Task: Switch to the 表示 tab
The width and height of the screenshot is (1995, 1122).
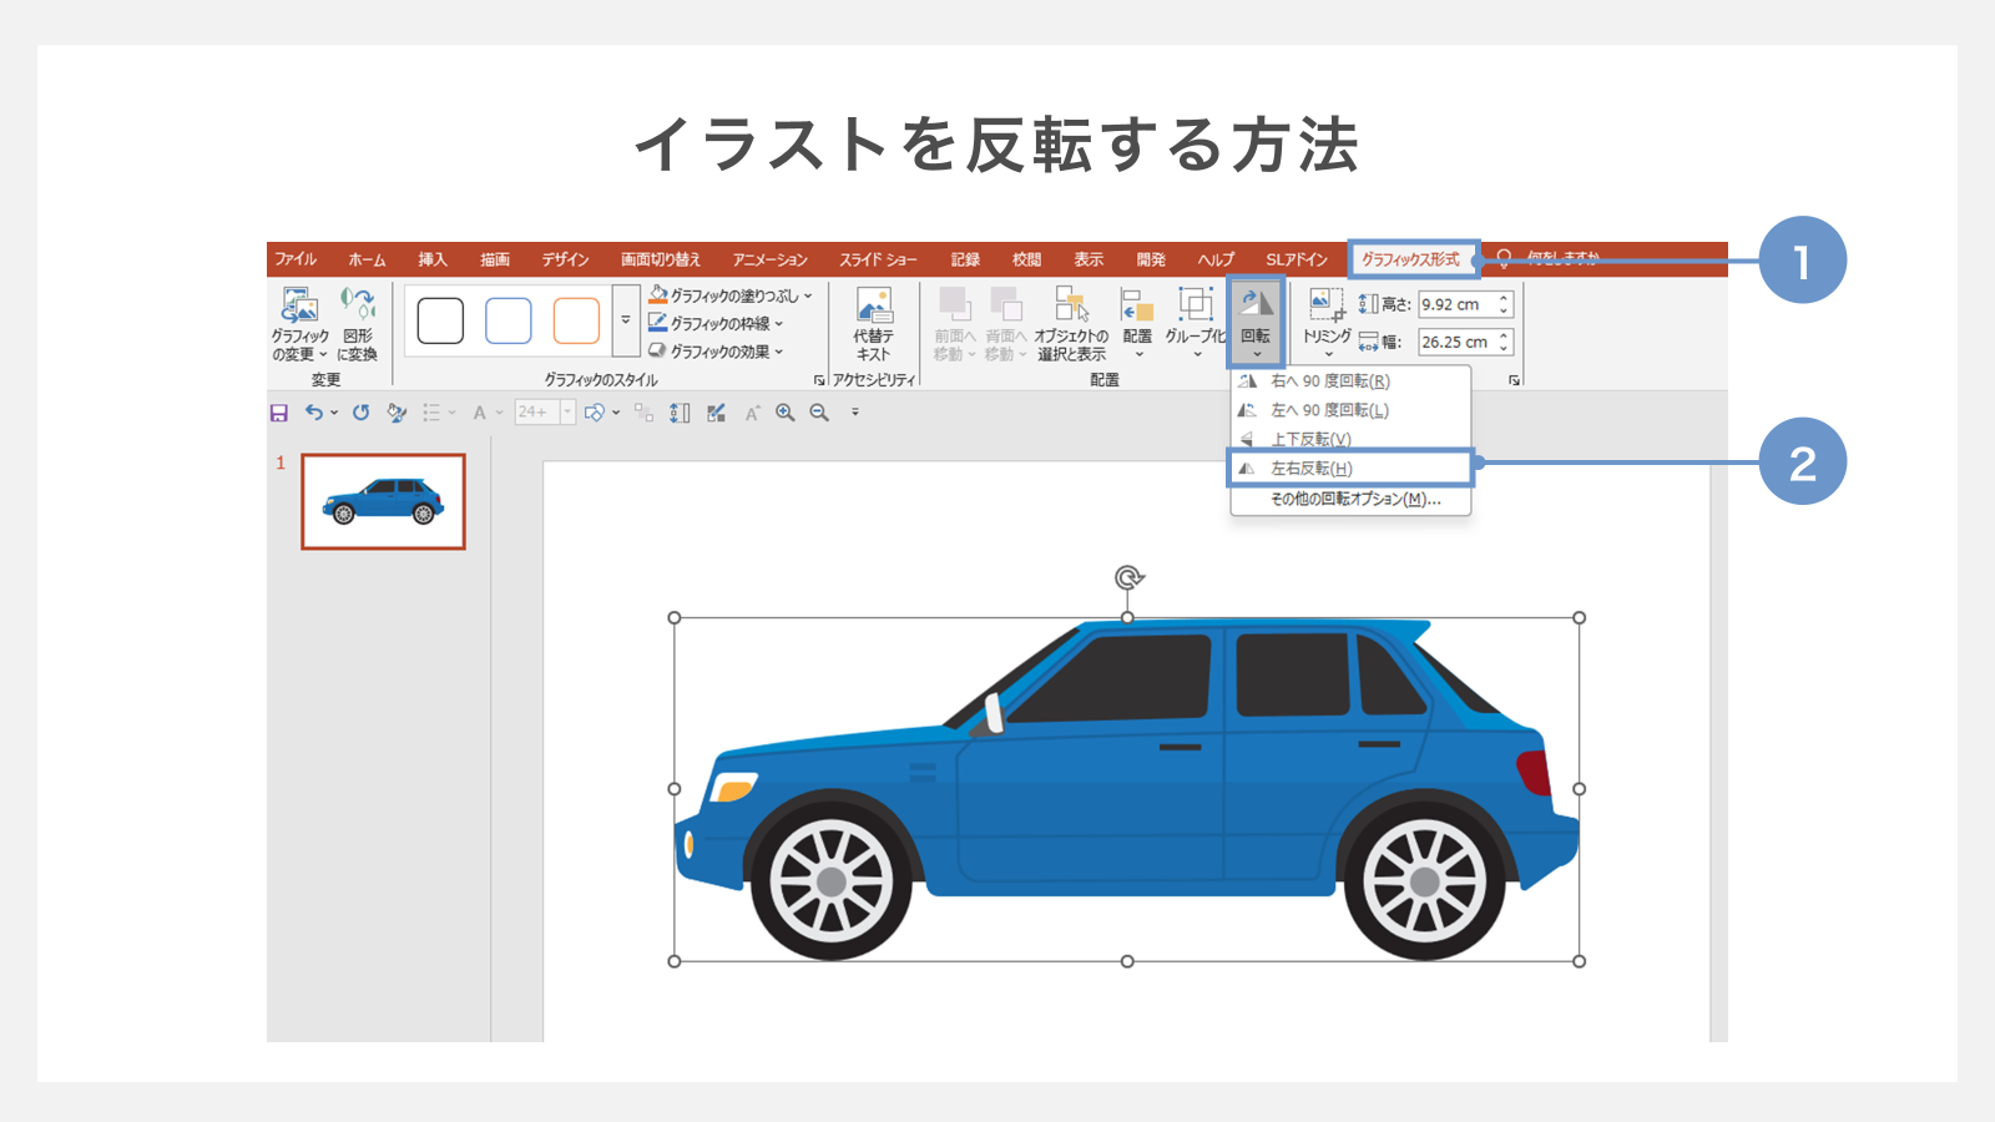Action: point(1089,259)
